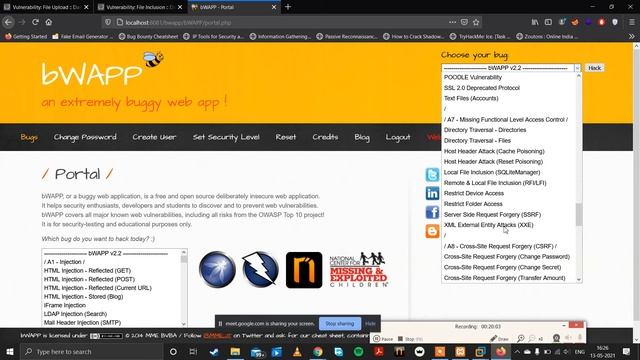This screenshot has width=640, height=360.
Task: Open the browser Home page icon
Action: (49, 22)
